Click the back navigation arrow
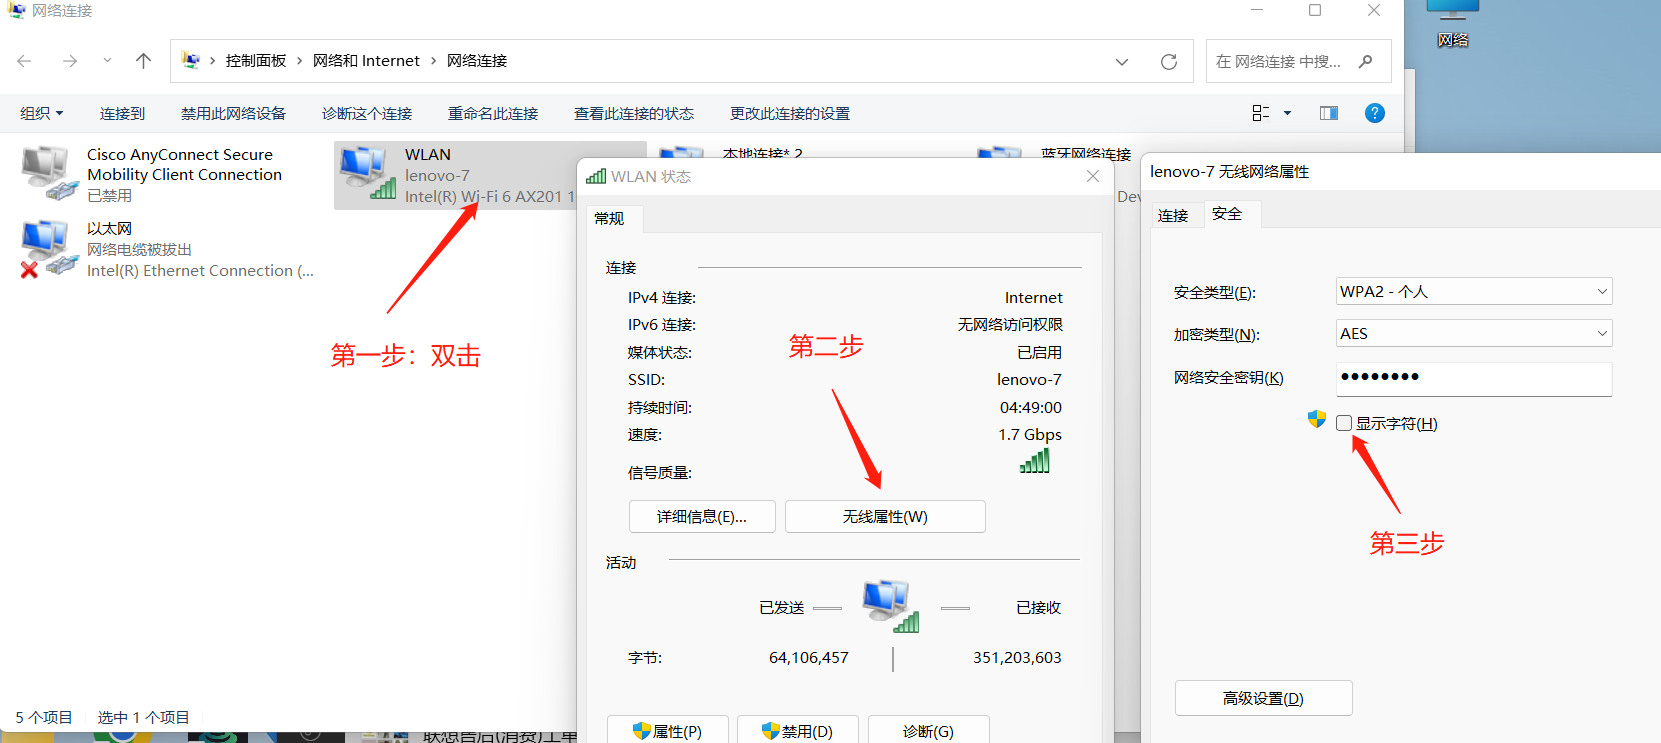The height and width of the screenshot is (743, 1661). coord(25,61)
